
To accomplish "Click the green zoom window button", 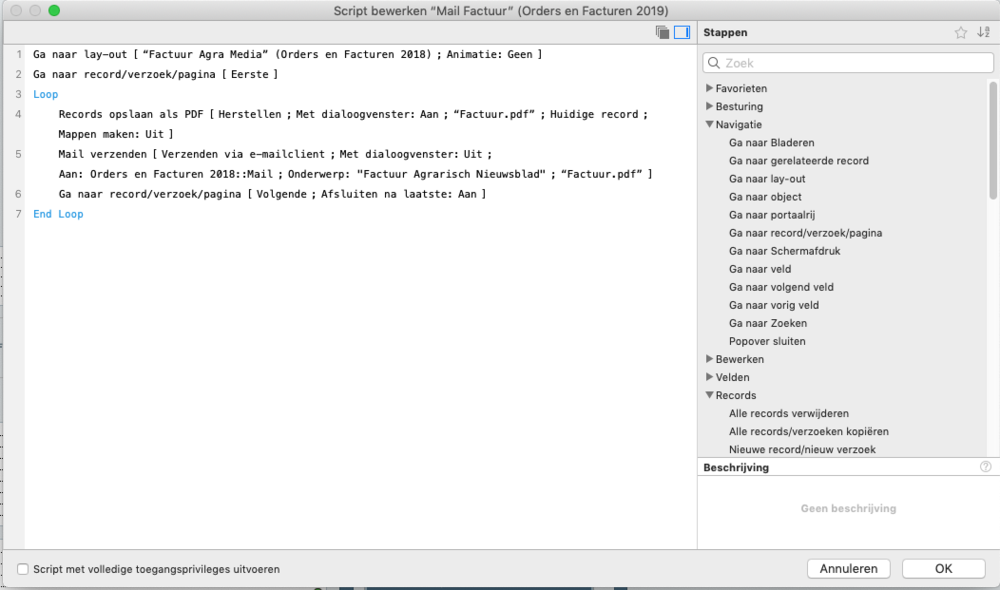I will click(x=54, y=10).
